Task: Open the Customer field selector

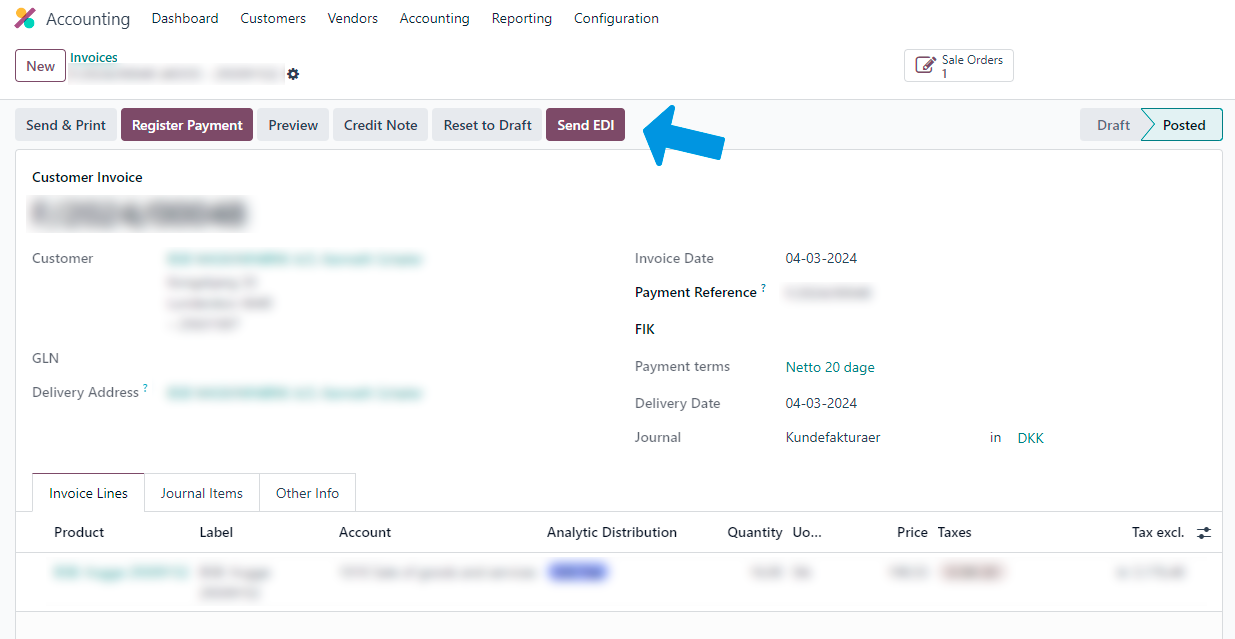Action: [x=293, y=258]
